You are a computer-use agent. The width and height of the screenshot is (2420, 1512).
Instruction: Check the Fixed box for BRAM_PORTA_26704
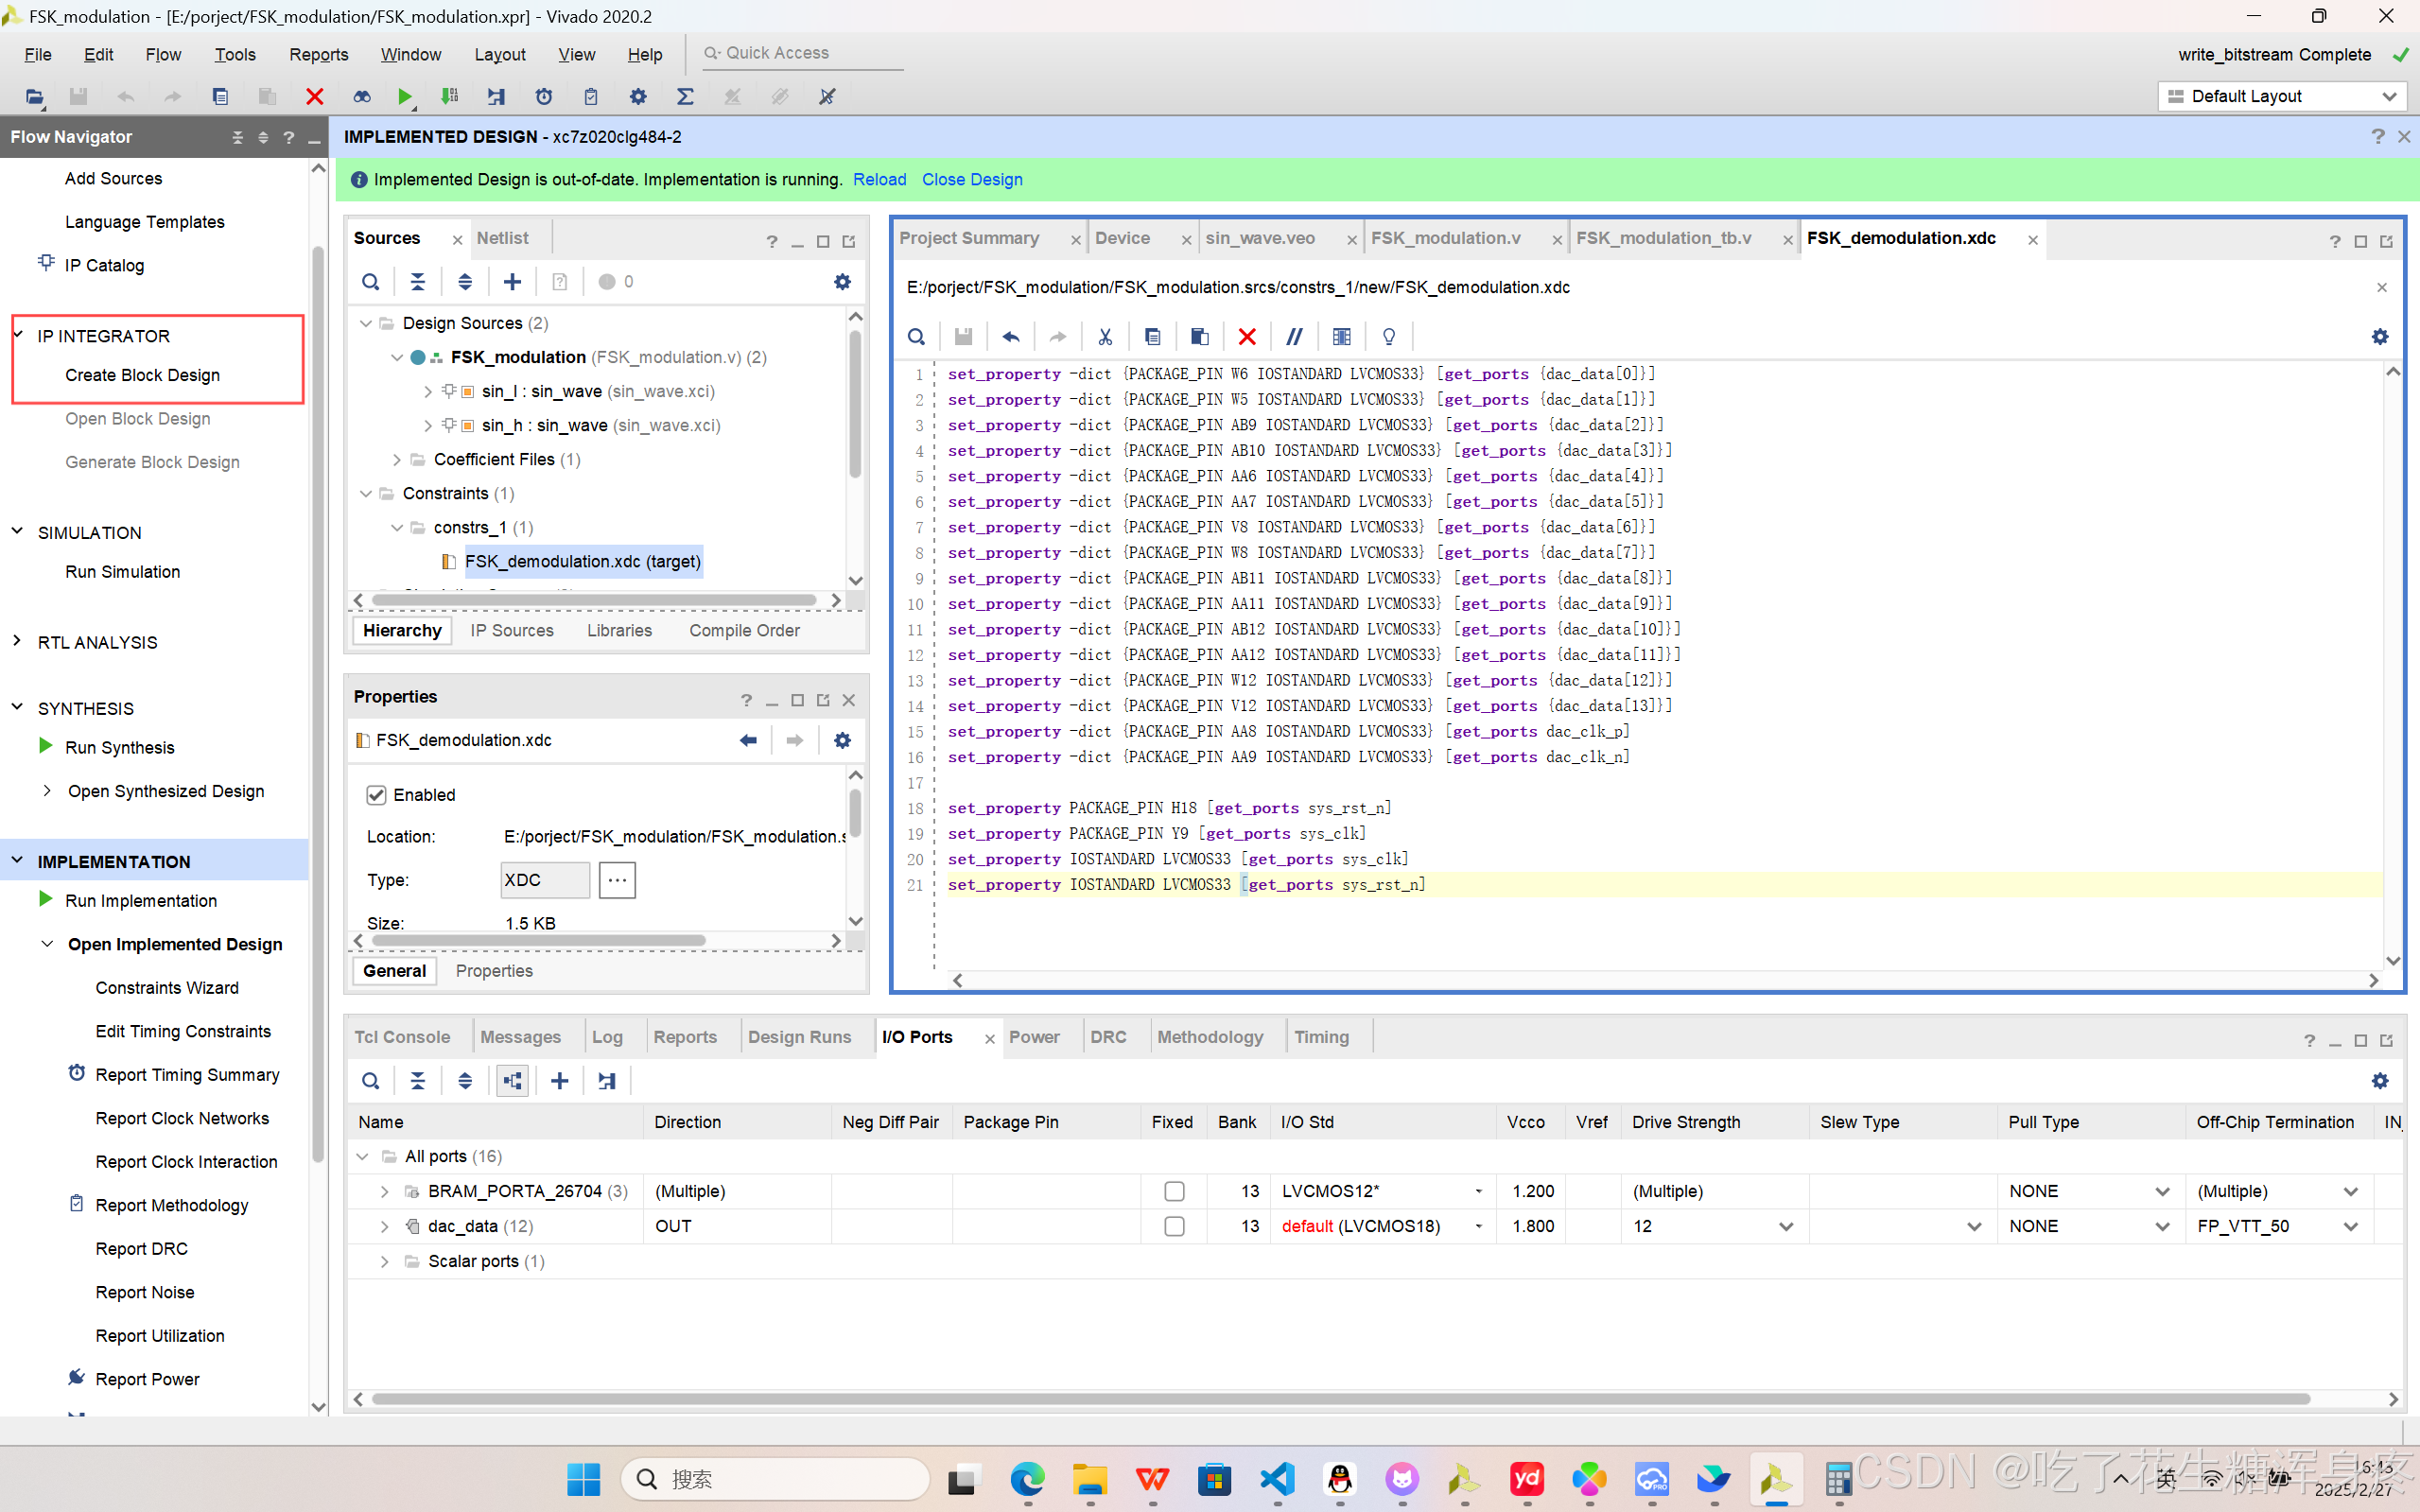tap(1174, 1191)
